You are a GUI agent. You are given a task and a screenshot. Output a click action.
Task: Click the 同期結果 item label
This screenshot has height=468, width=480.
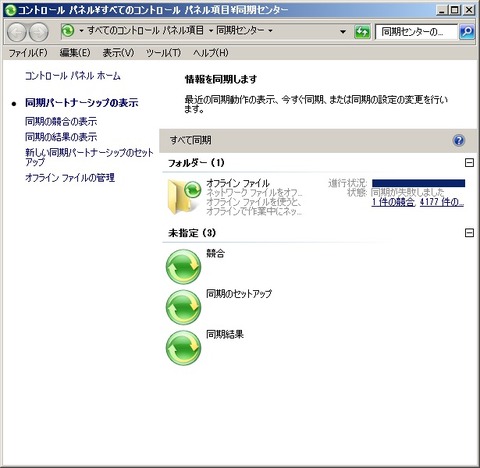tap(225, 334)
